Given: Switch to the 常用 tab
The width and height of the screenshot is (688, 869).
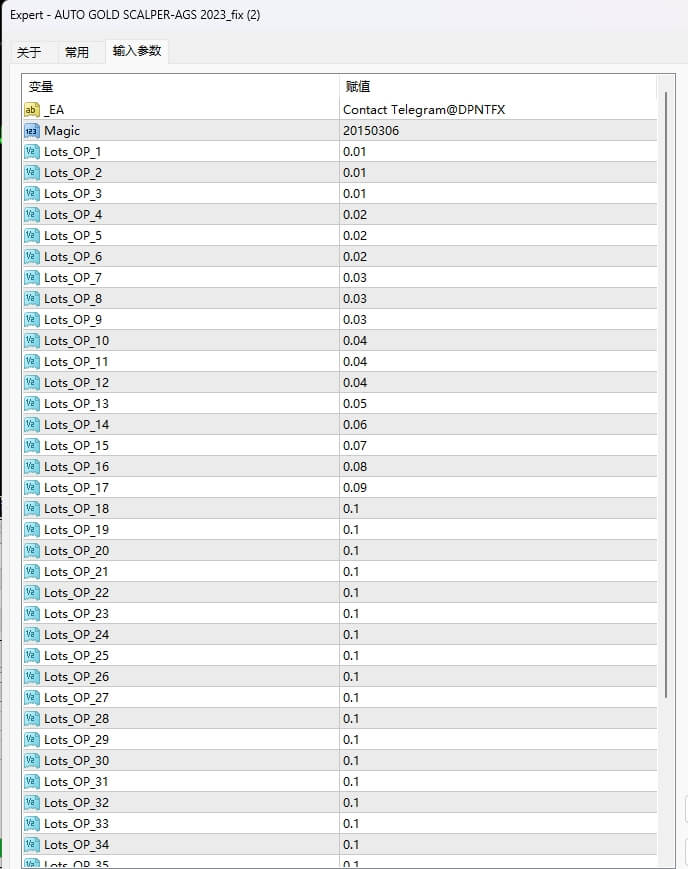Looking at the screenshot, I should (x=77, y=52).
